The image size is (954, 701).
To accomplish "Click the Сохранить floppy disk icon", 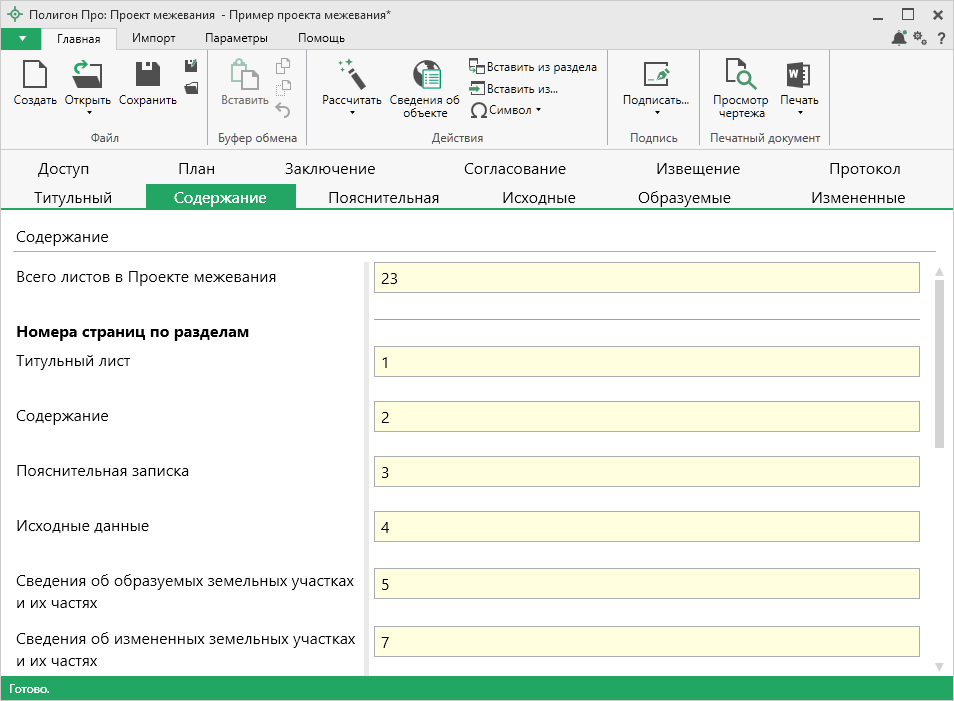I will pyautogui.click(x=148, y=76).
